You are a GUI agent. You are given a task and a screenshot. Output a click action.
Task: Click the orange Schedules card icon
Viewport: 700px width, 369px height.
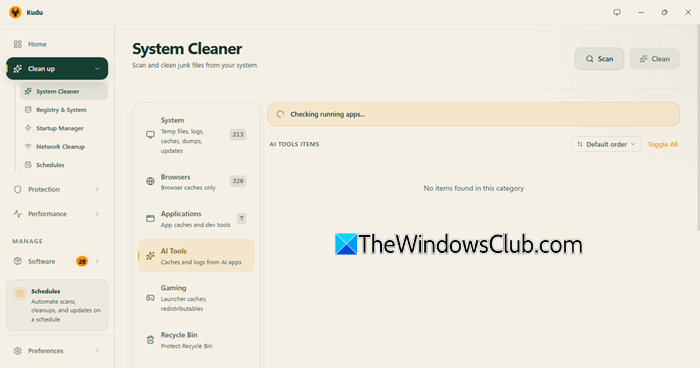20,294
